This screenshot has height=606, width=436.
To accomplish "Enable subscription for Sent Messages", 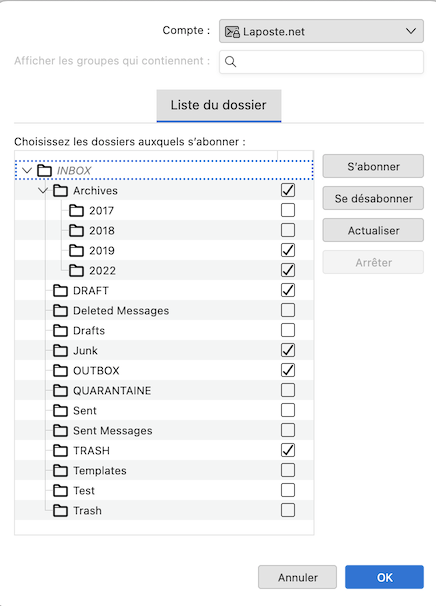I will tap(288, 430).
